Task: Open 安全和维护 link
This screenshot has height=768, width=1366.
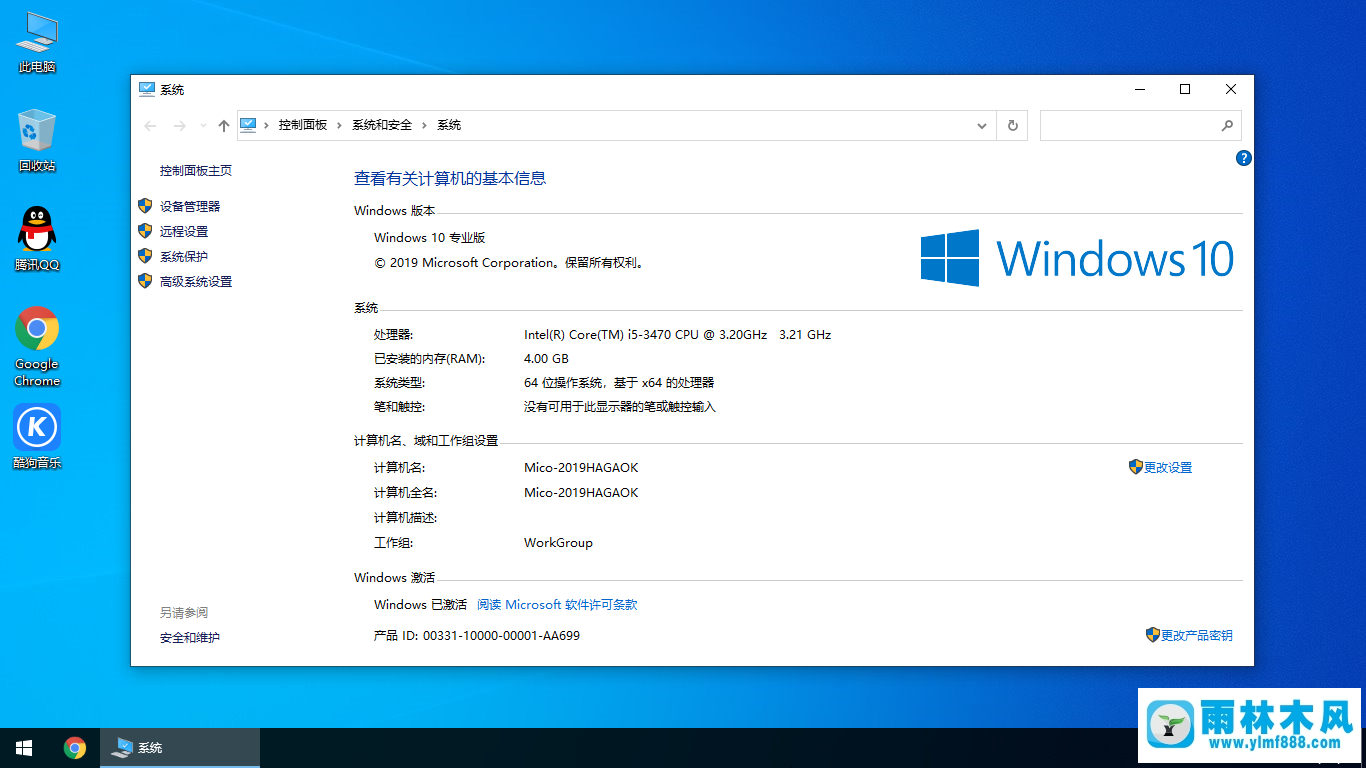Action: pyautogui.click(x=190, y=637)
